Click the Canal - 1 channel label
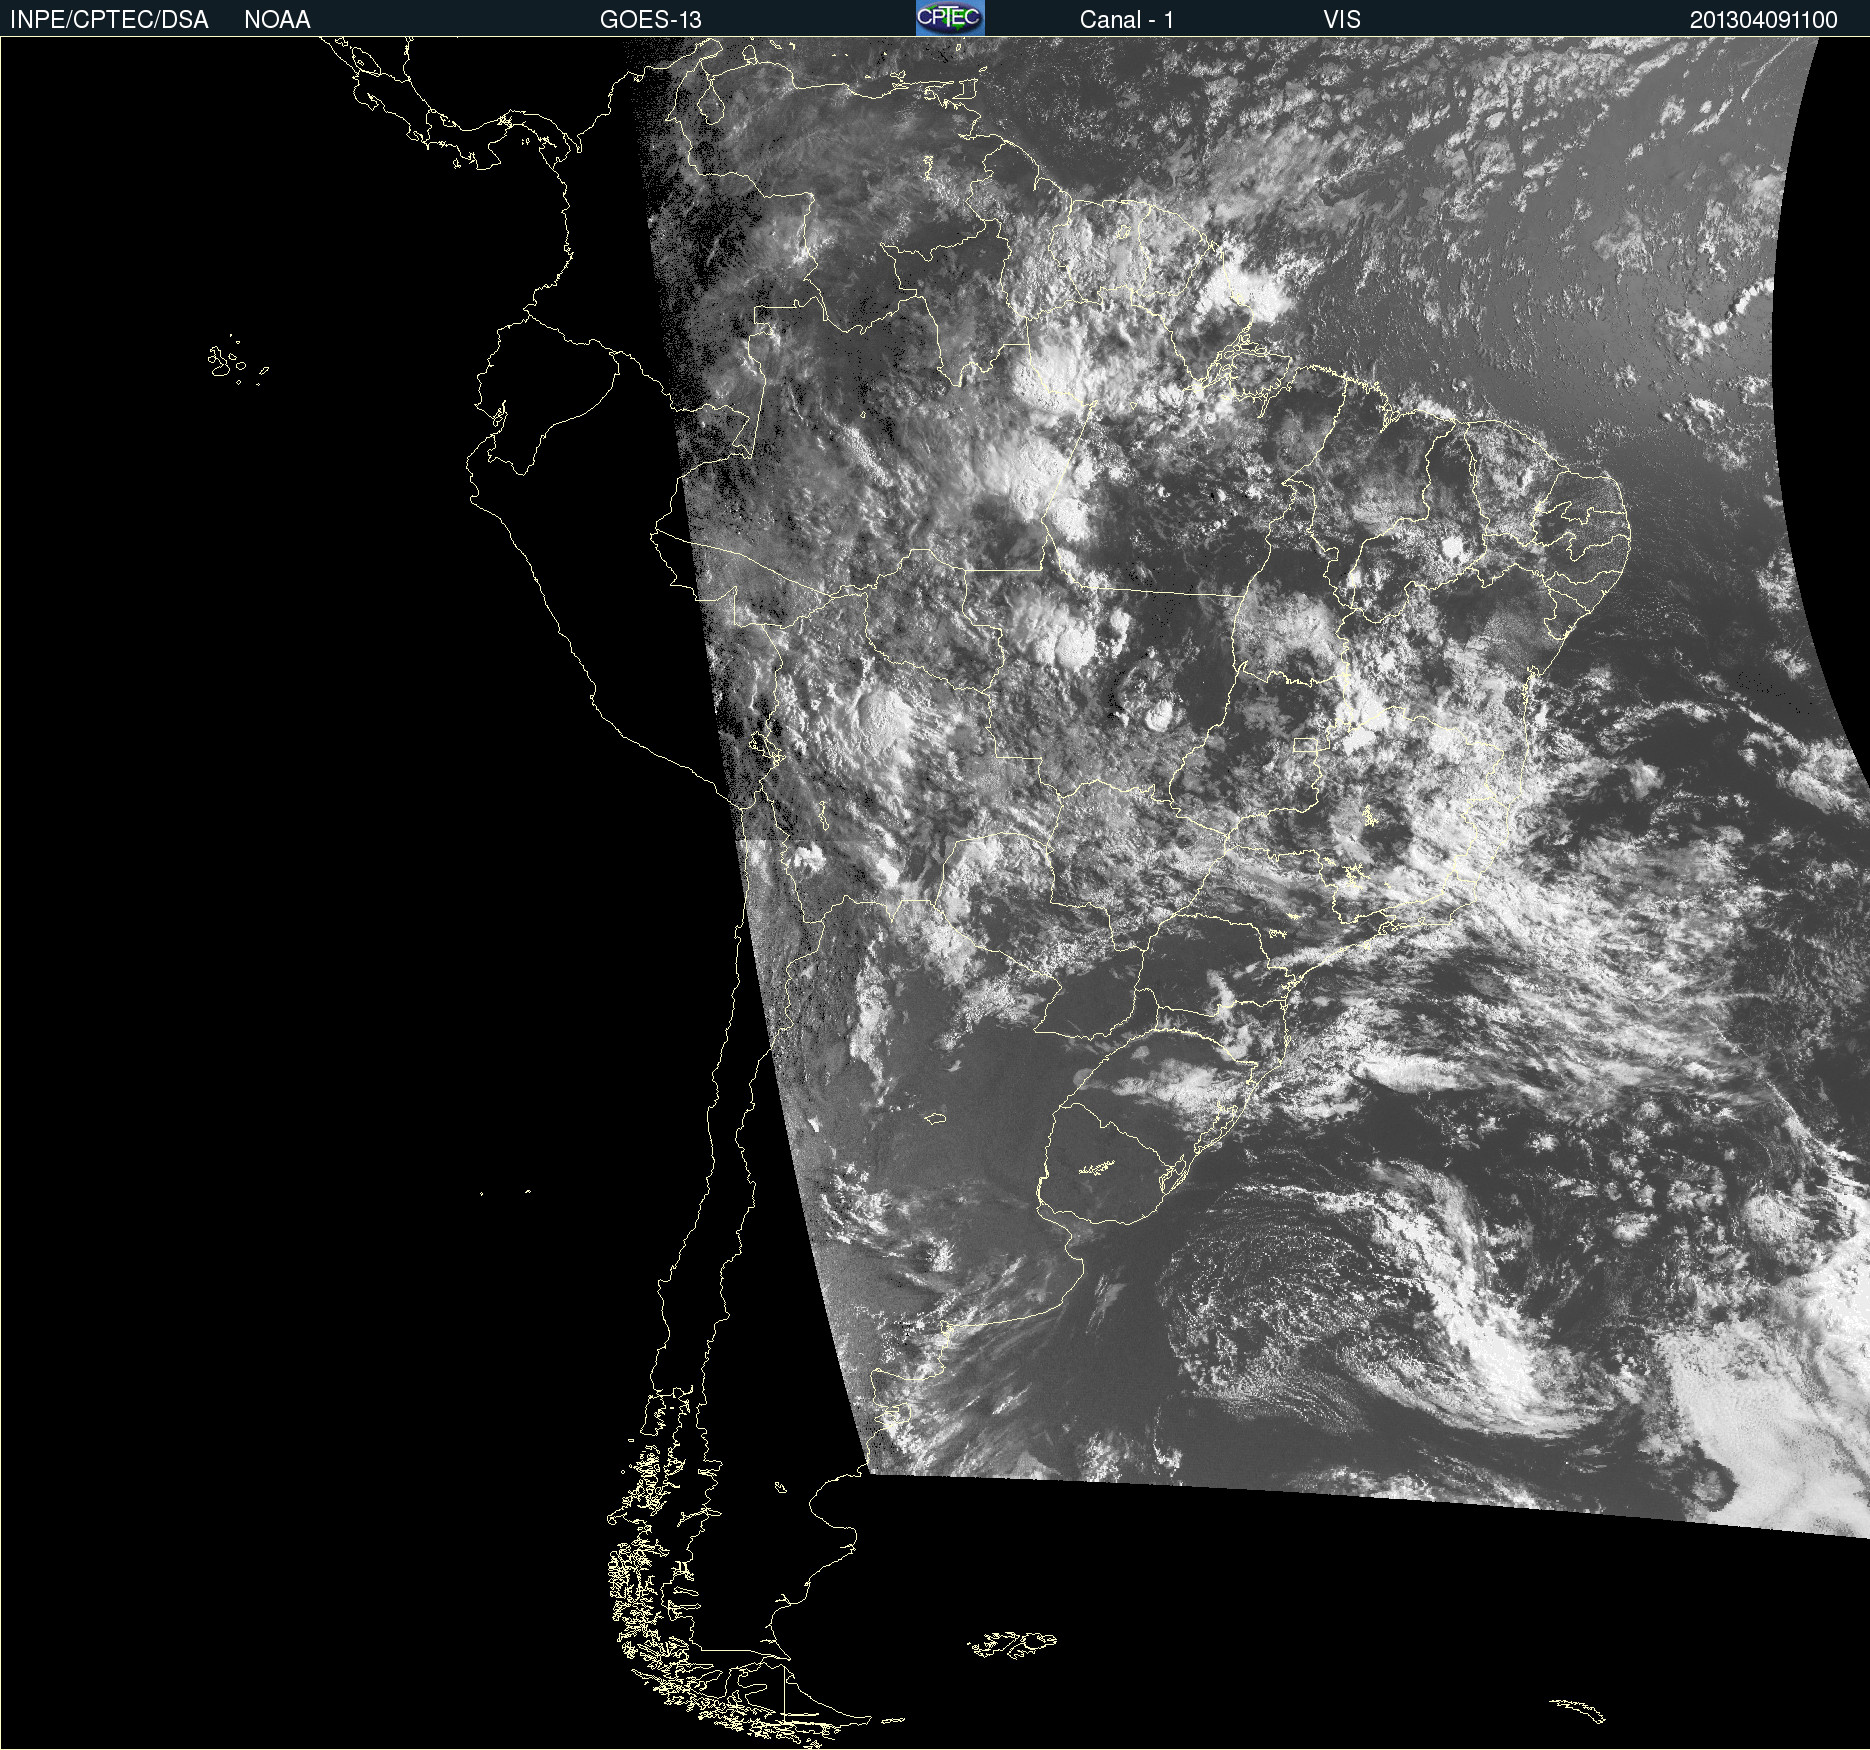The height and width of the screenshot is (1750, 1870). click(x=1126, y=20)
